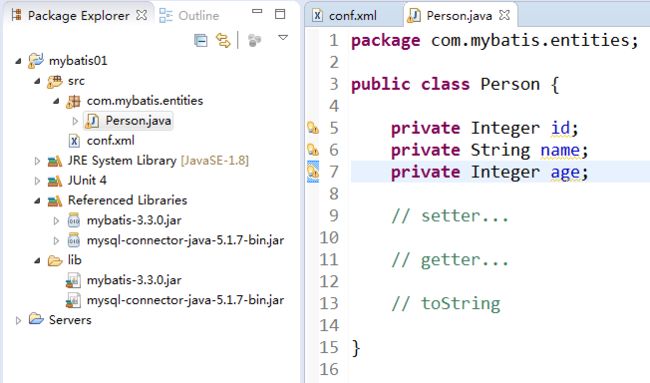Screen dimensions: 650x383
Task: Click the Servers folder icon
Action: click(36, 319)
